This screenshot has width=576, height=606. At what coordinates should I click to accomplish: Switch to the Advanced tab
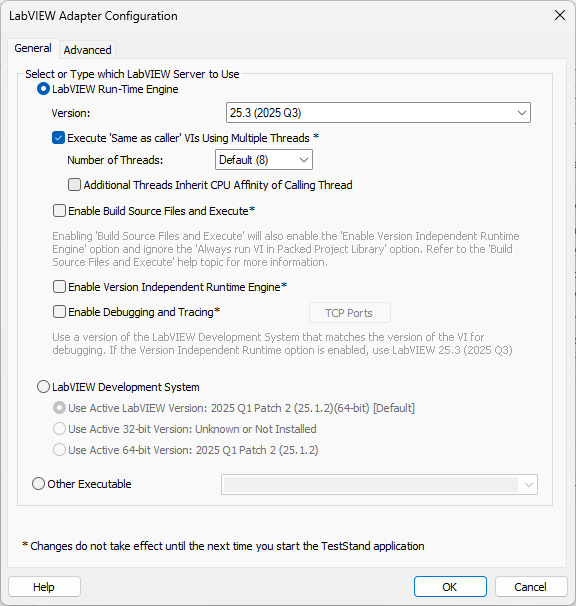[87, 50]
